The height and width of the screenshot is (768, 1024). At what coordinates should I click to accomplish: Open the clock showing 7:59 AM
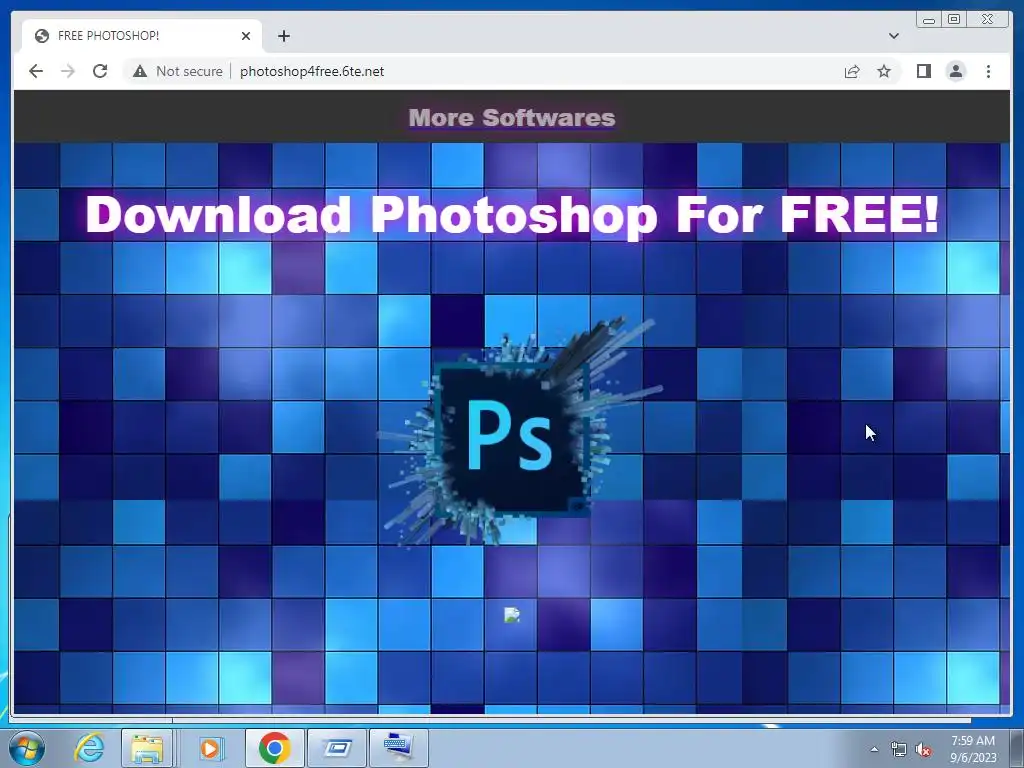point(973,749)
